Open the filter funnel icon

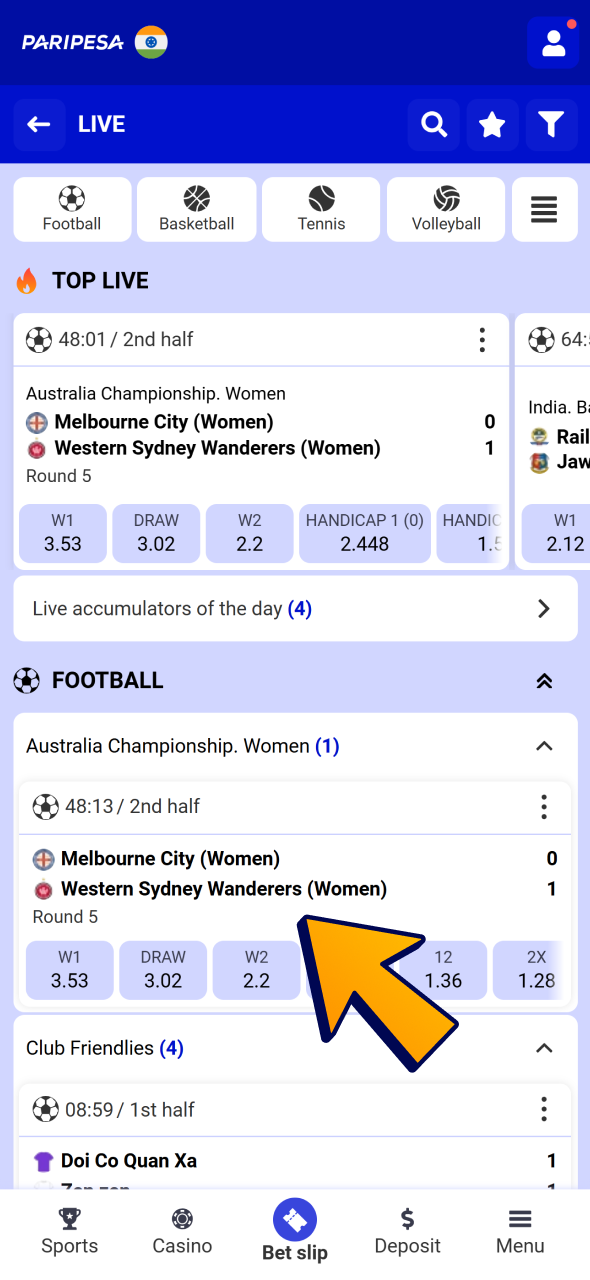click(551, 124)
